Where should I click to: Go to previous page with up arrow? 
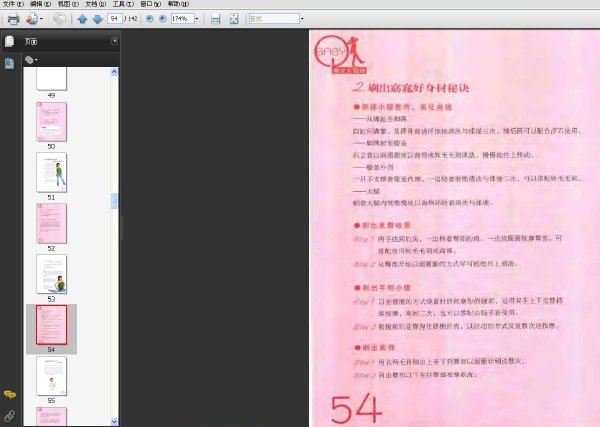(82, 19)
